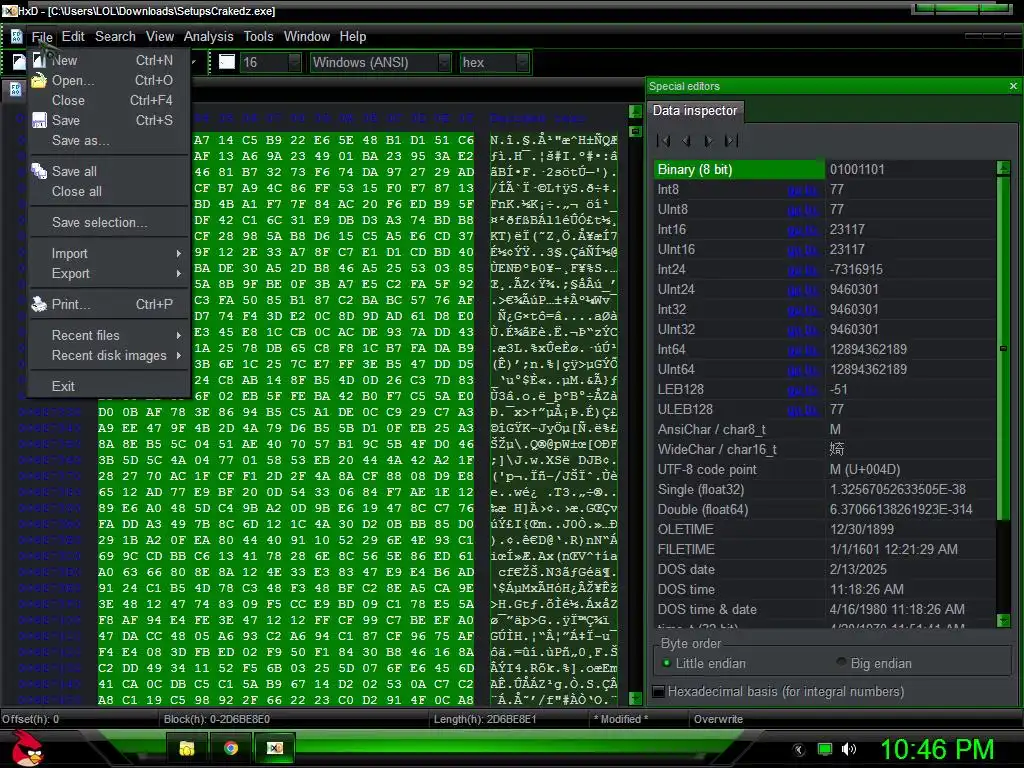Click the go-to link in the Int32 row
The width and height of the screenshot is (1024, 768).
(802, 310)
